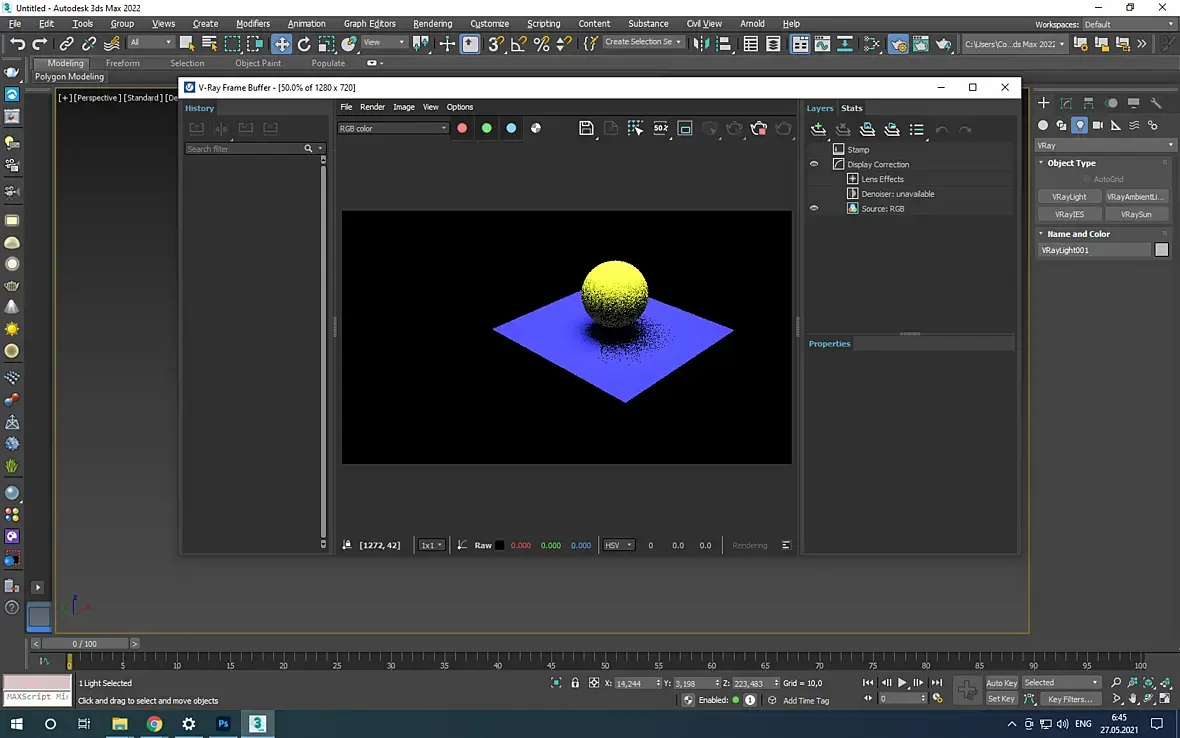Open the Rendering menu
This screenshot has width=1180, height=738.
click(x=432, y=23)
